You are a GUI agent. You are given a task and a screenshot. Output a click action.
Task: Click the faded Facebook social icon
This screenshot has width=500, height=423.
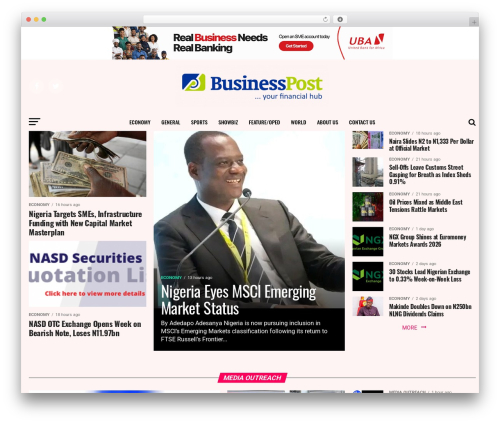pyautogui.click(x=37, y=86)
